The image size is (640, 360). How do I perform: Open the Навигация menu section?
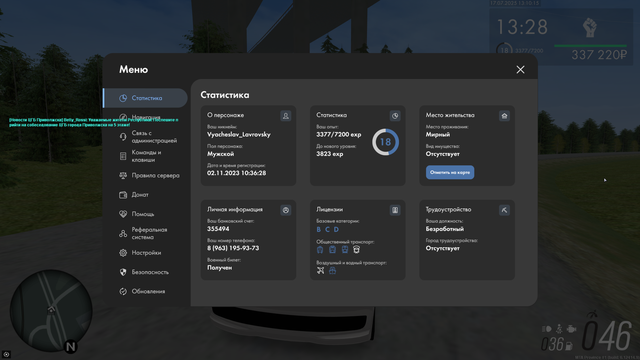(146, 117)
